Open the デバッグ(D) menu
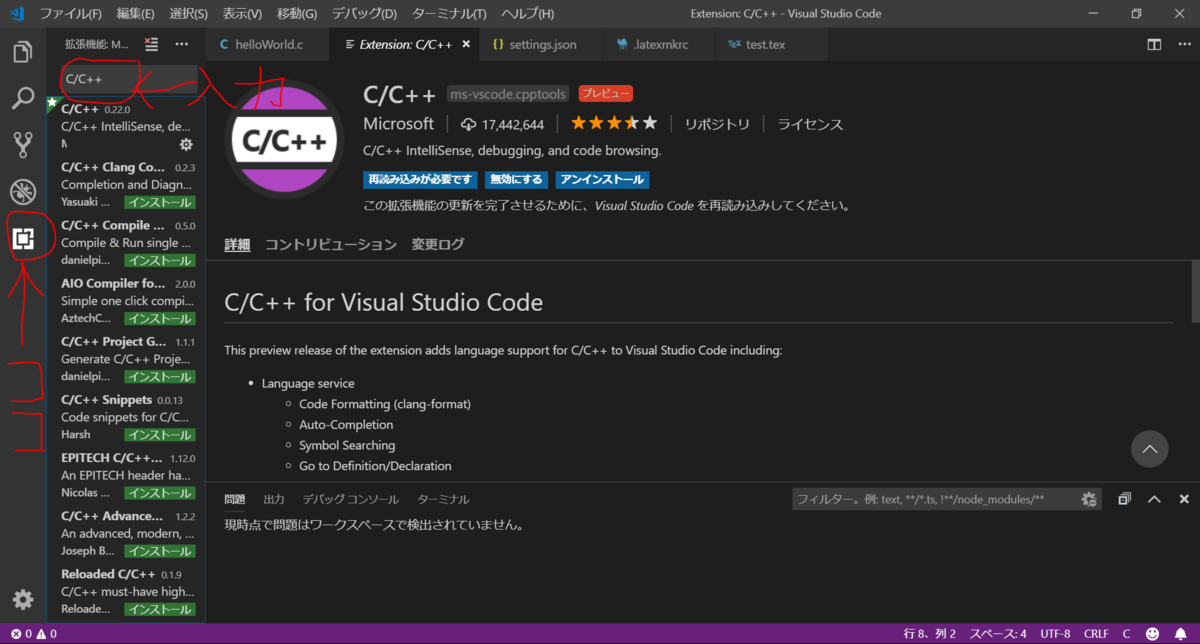1200x644 pixels. pos(364,14)
